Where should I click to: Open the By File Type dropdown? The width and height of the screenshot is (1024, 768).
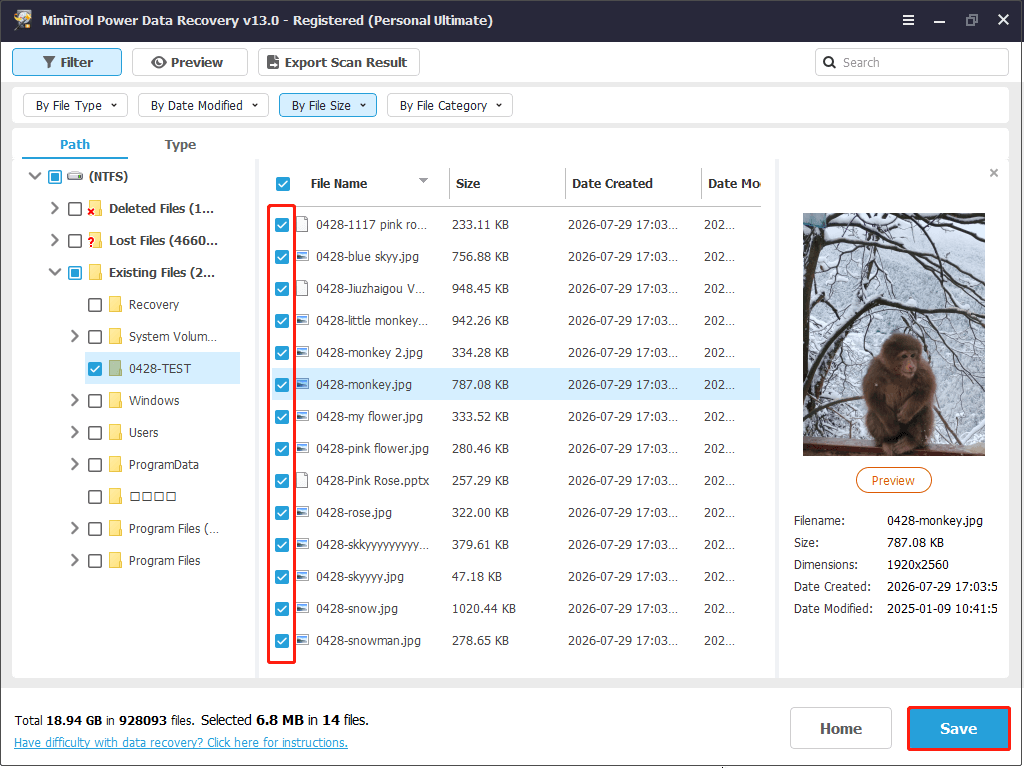coord(76,105)
